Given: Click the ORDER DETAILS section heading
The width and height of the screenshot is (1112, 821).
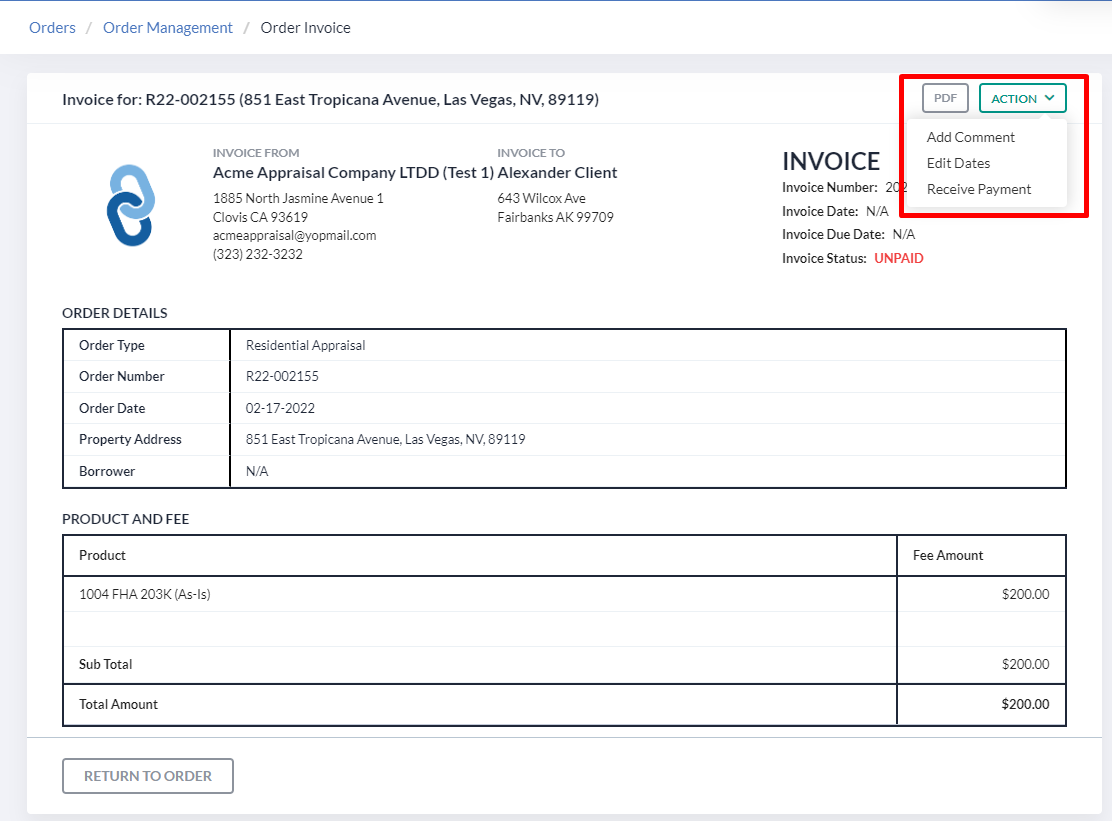Looking at the screenshot, I should tap(115, 313).
